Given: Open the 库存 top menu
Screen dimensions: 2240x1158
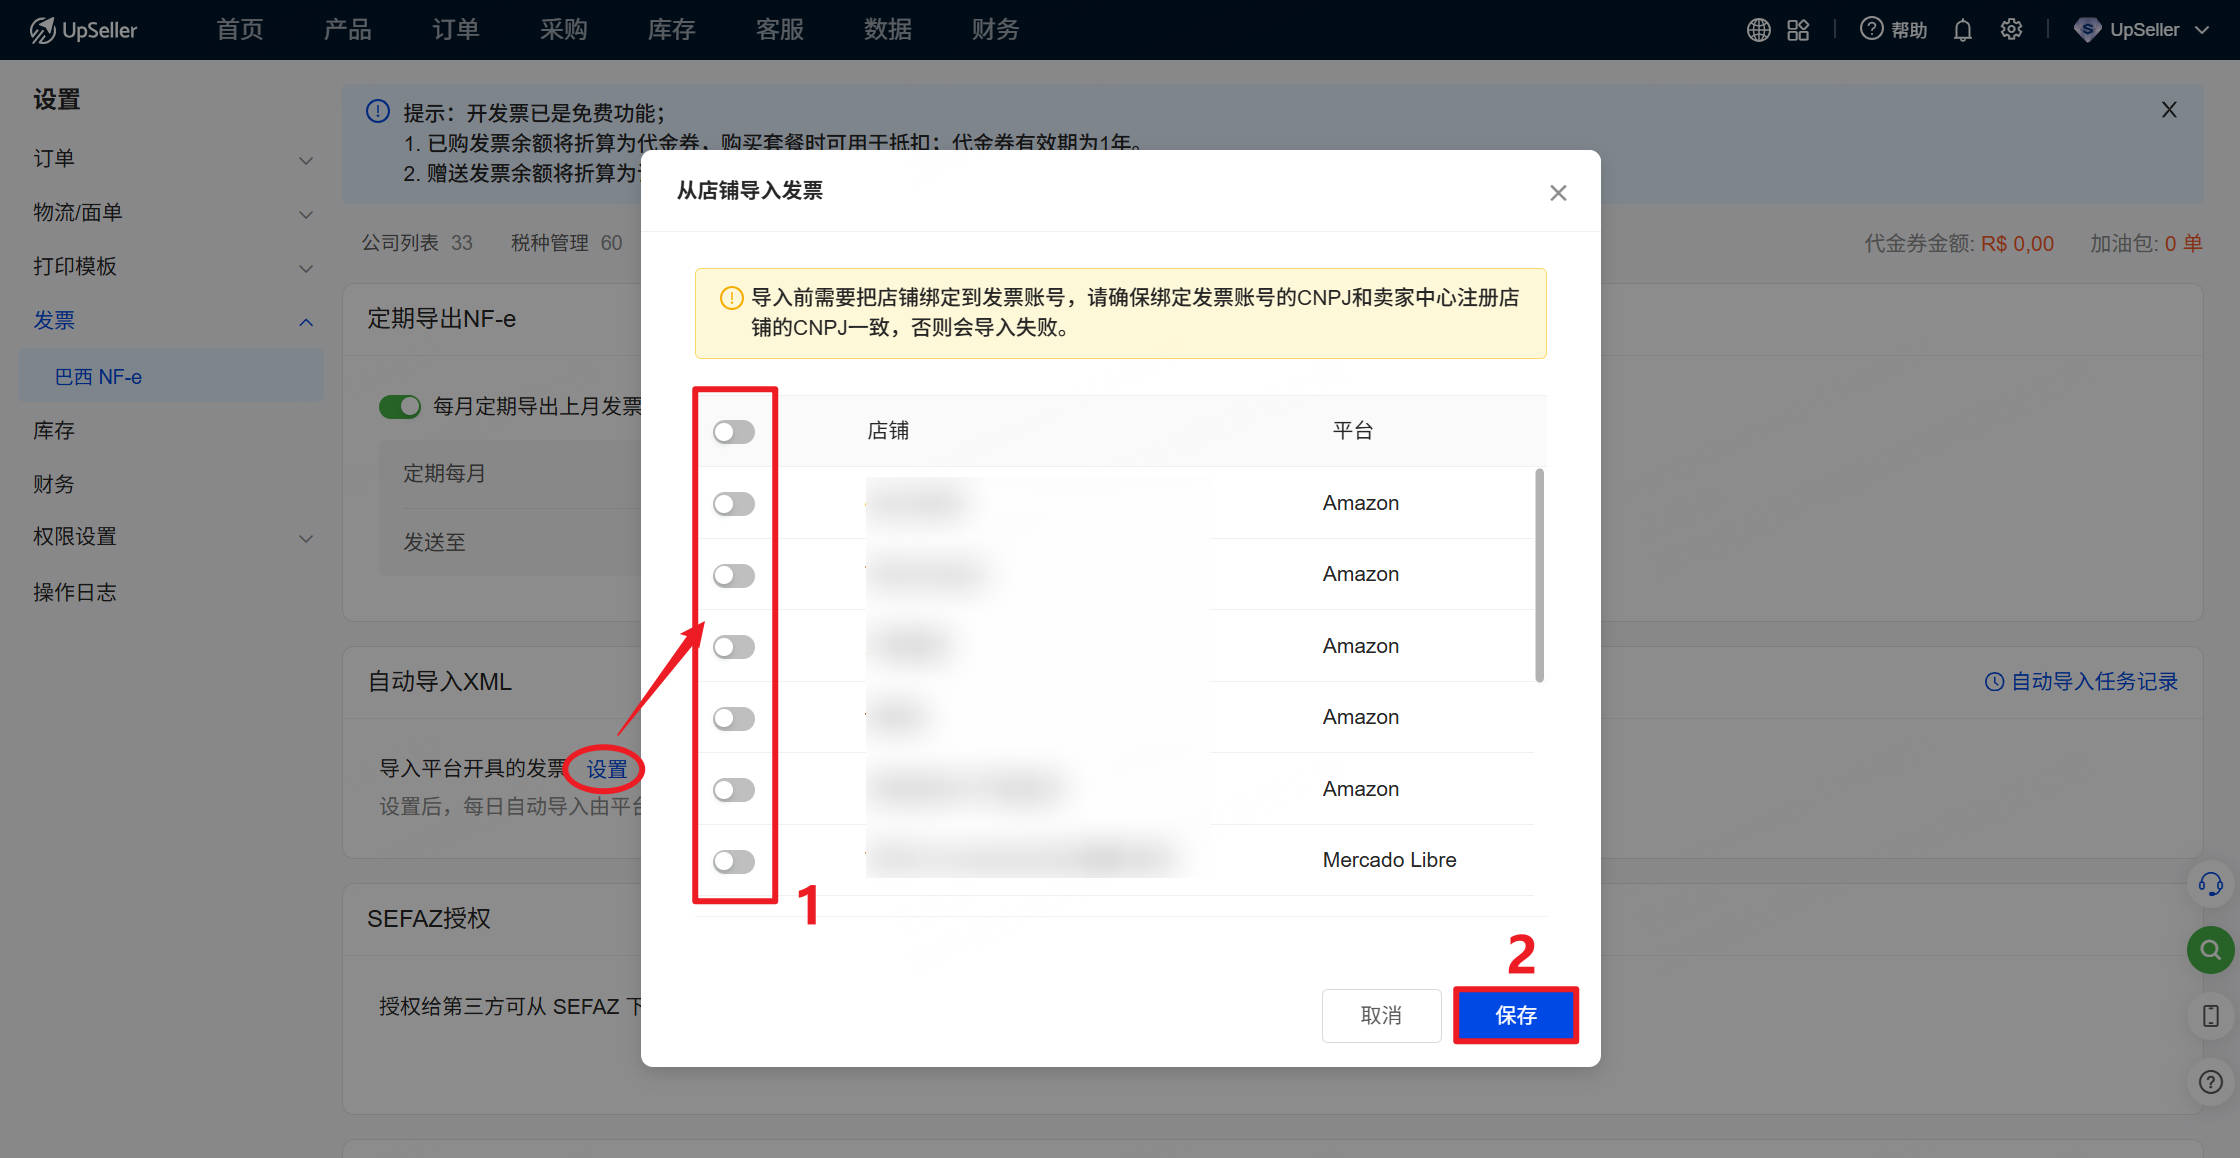Looking at the screenshot, I should (671, 30).
